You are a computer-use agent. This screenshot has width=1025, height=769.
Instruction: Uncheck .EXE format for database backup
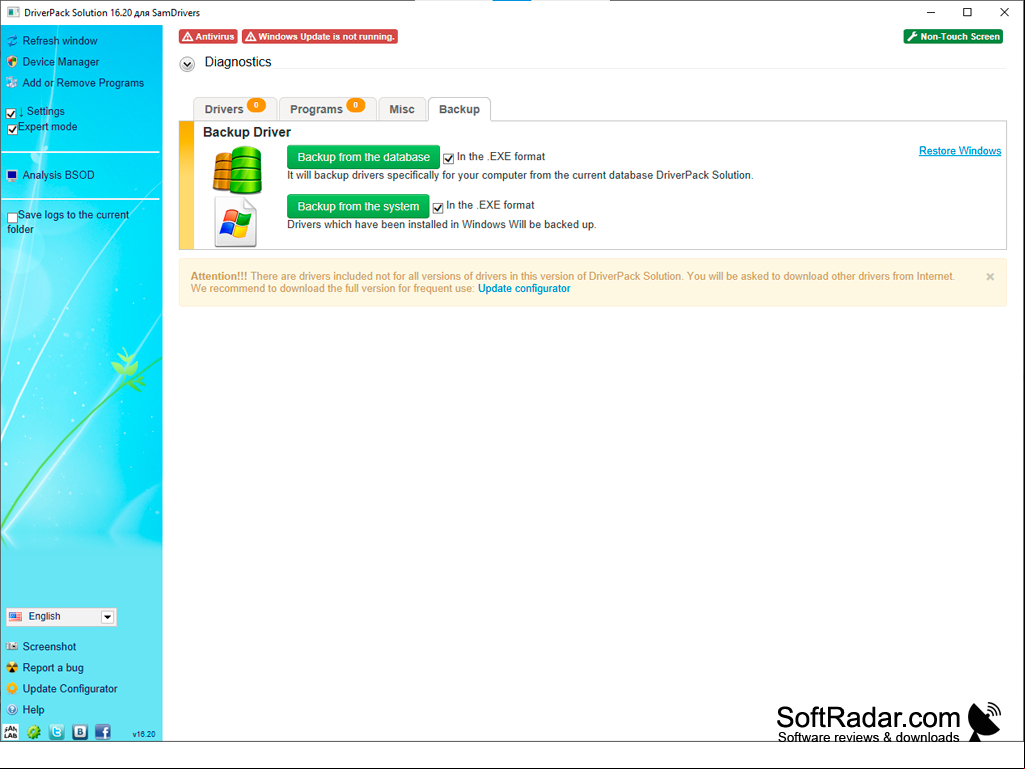tap(448, 159)
